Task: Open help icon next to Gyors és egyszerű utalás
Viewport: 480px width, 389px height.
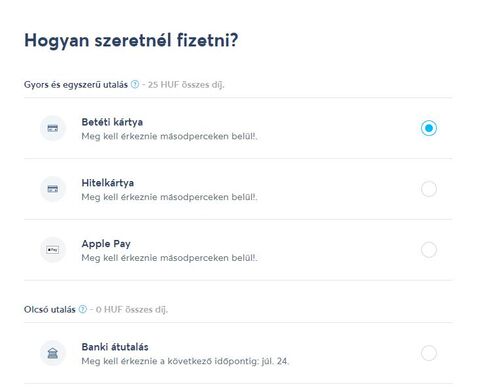Action: point(135,84)
